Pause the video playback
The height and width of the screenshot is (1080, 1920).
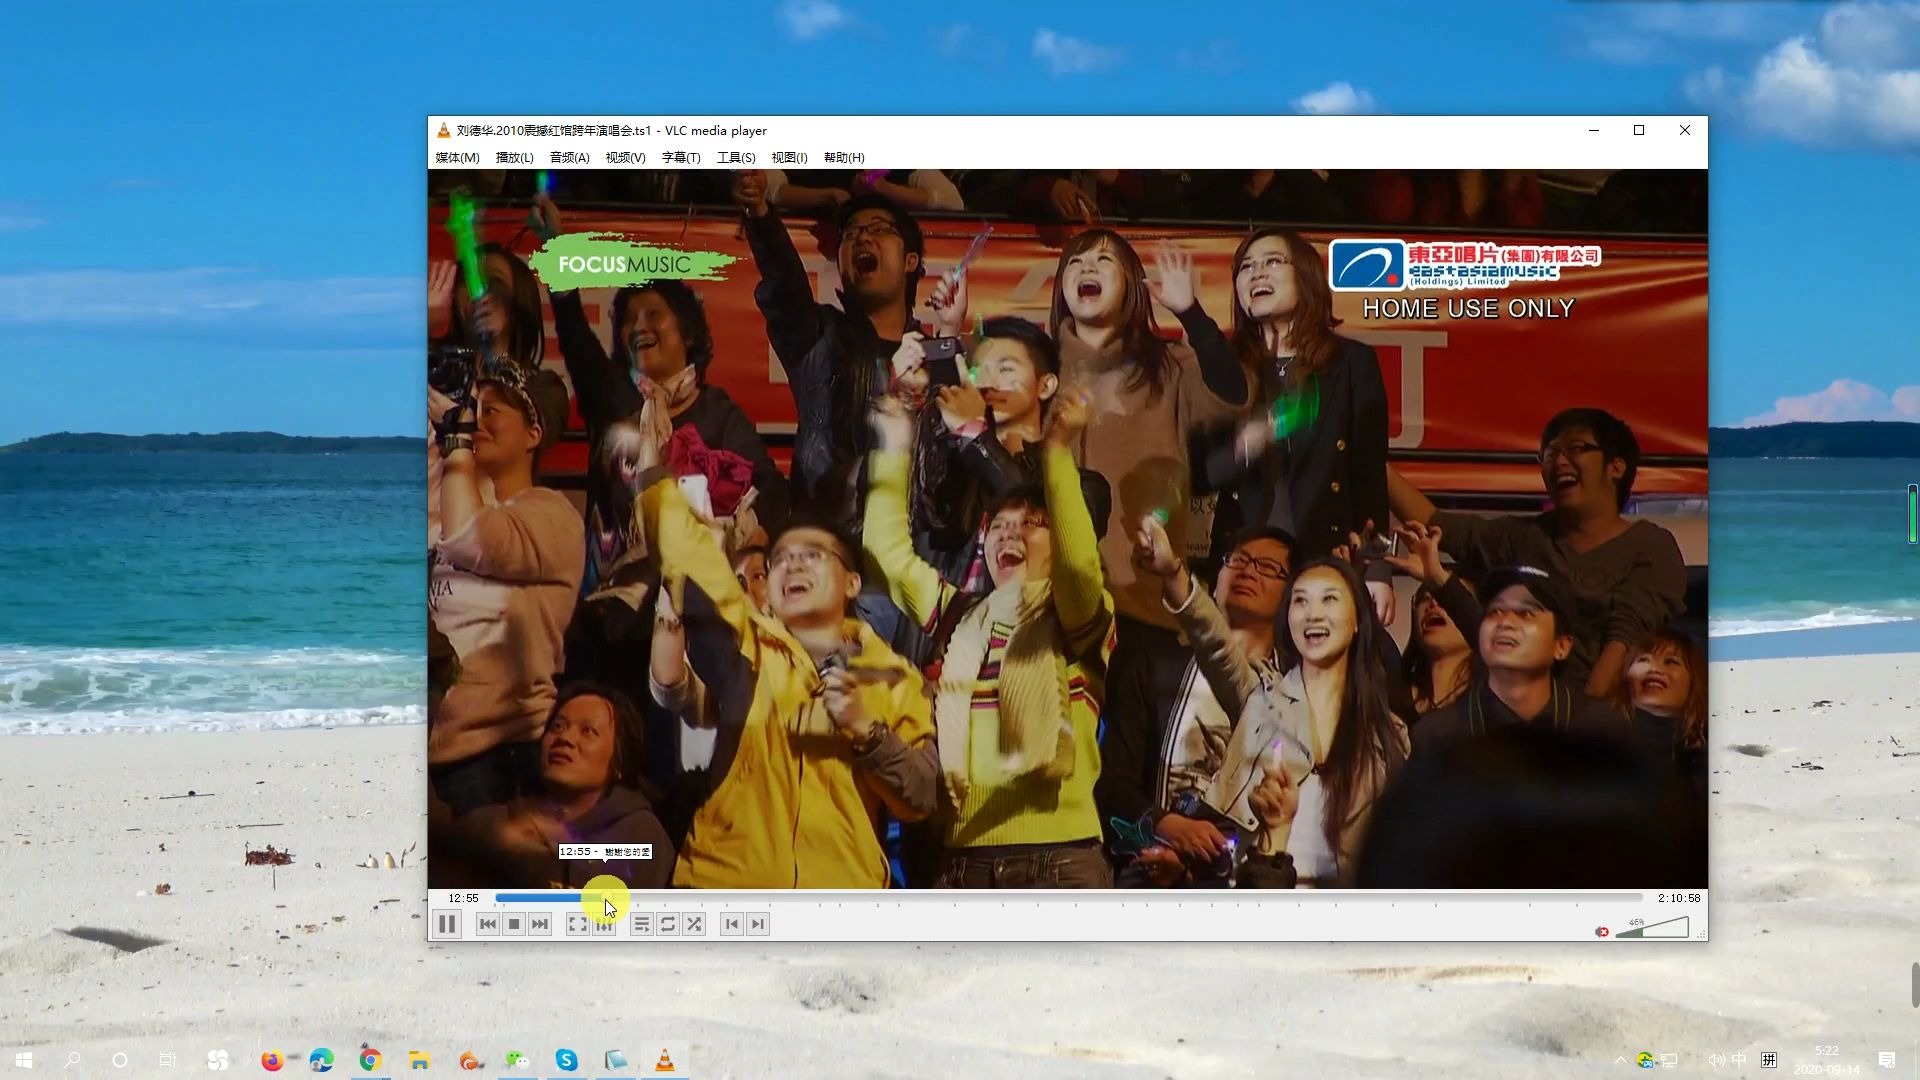447,924
